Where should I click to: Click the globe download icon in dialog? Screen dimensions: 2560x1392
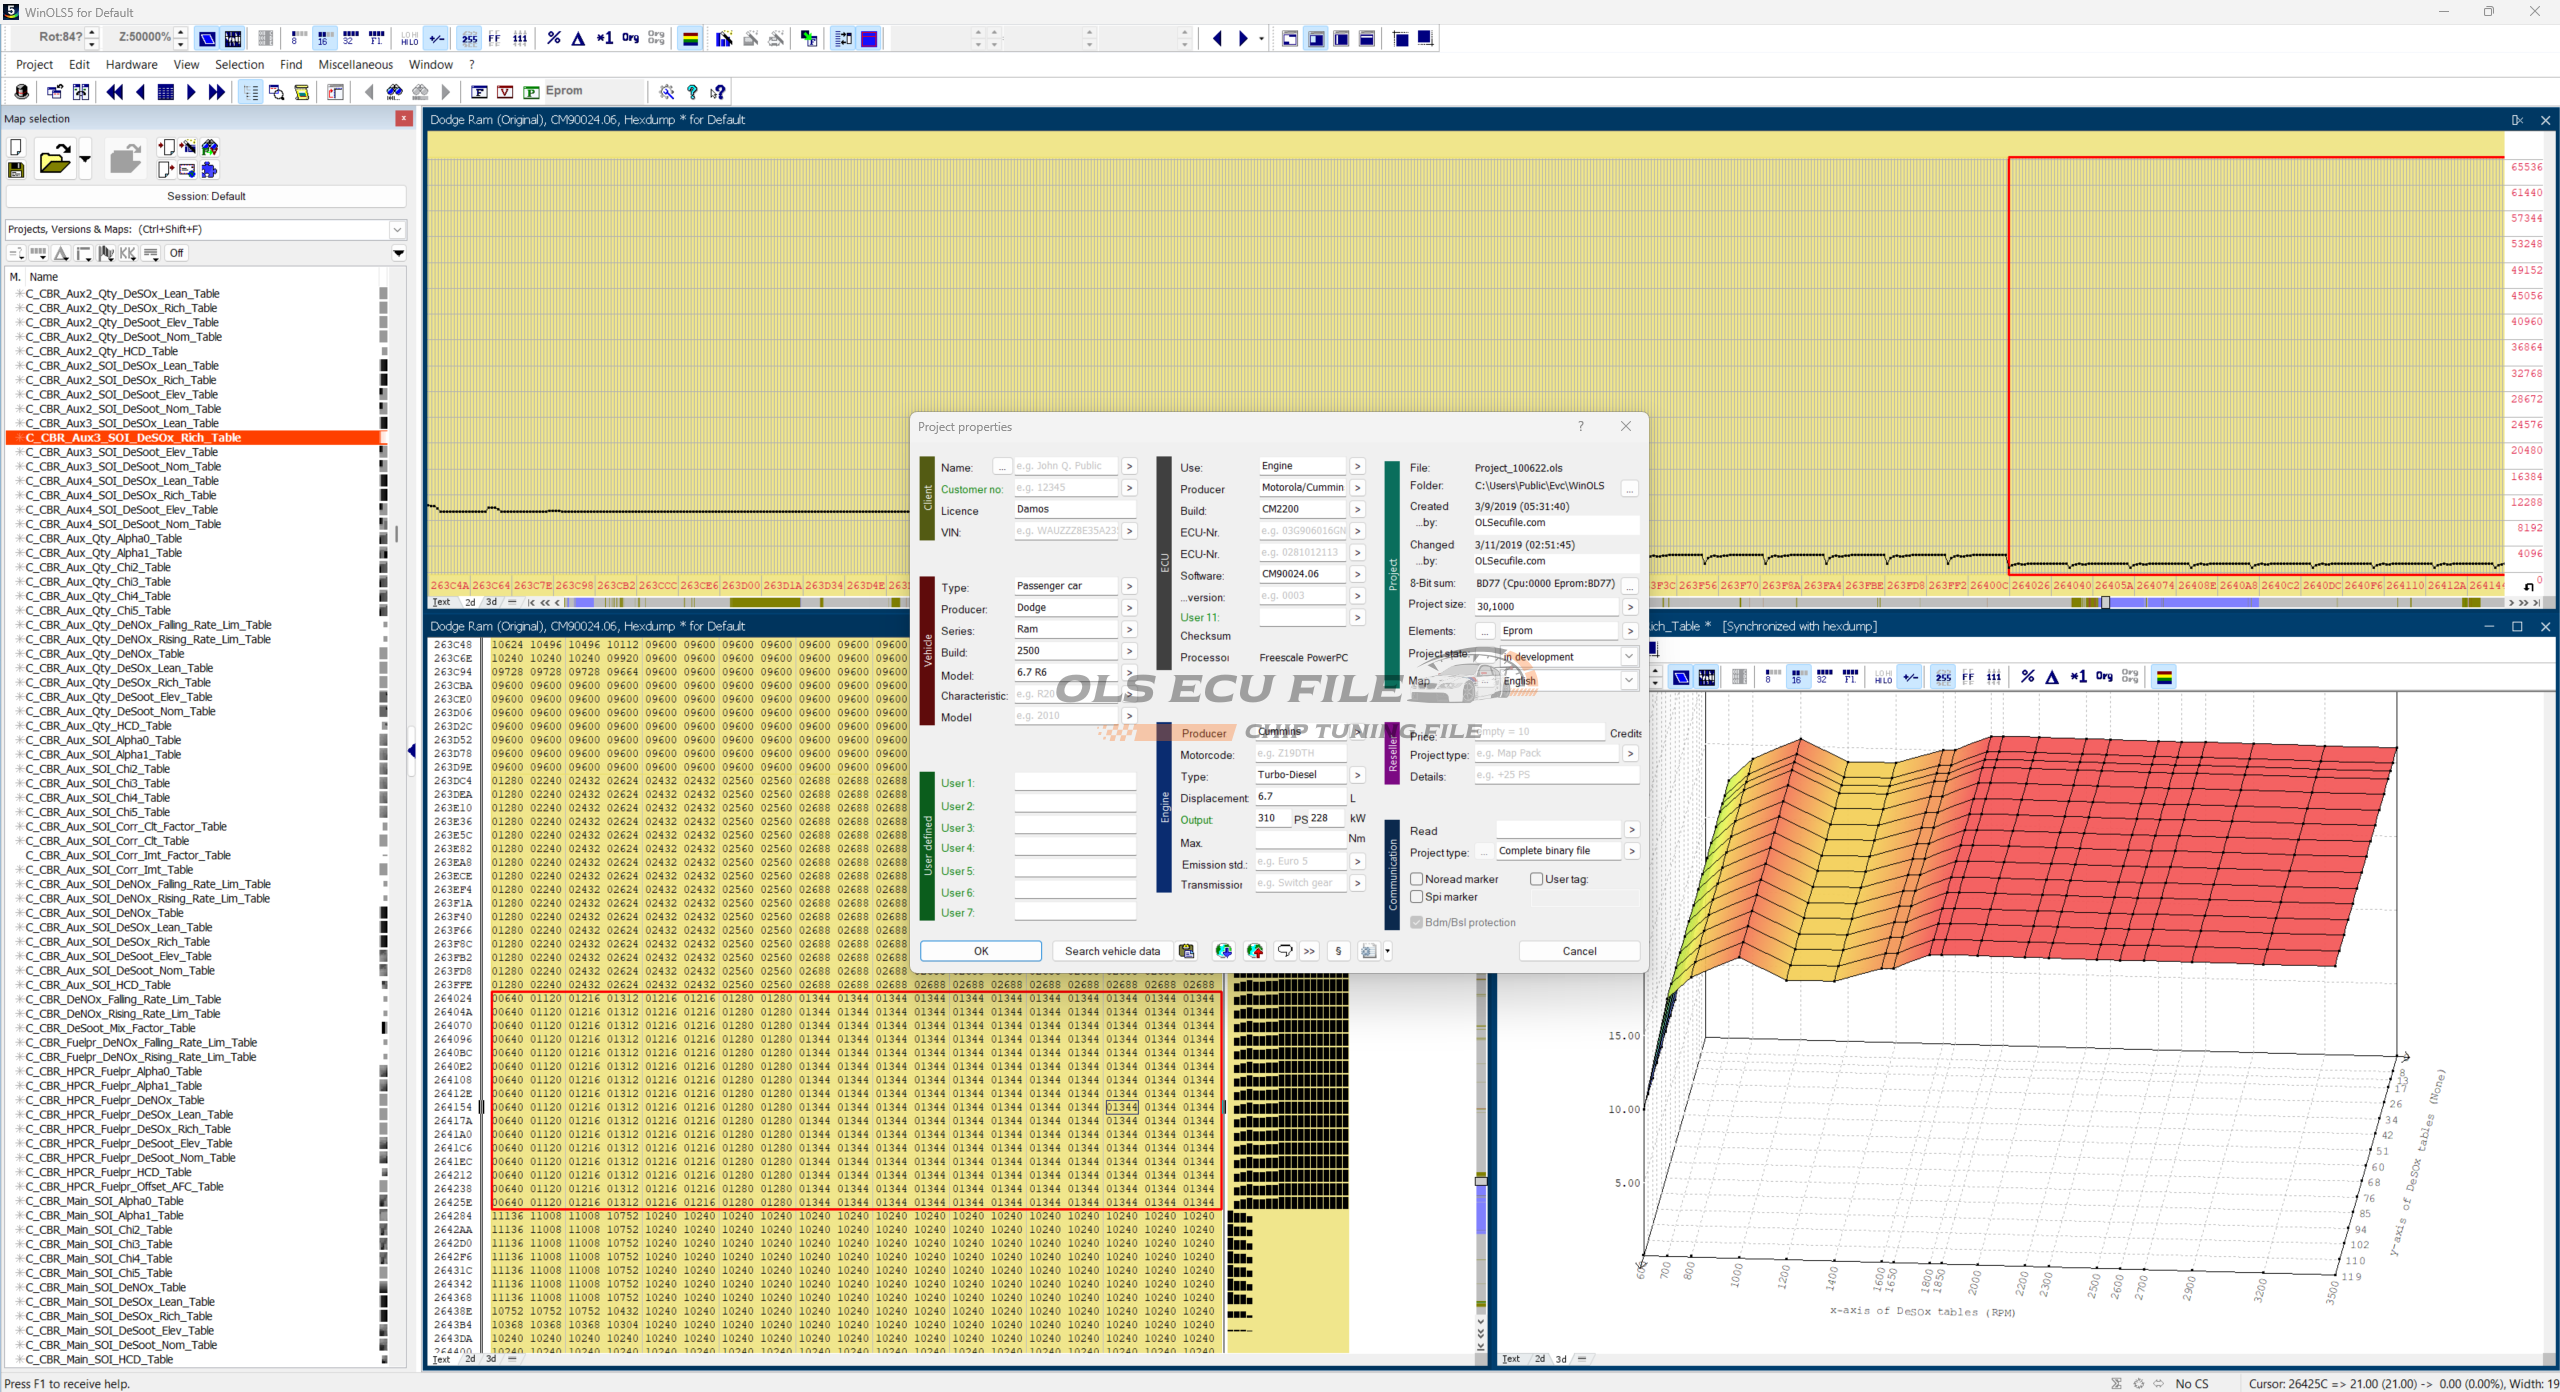point(1223,951)
